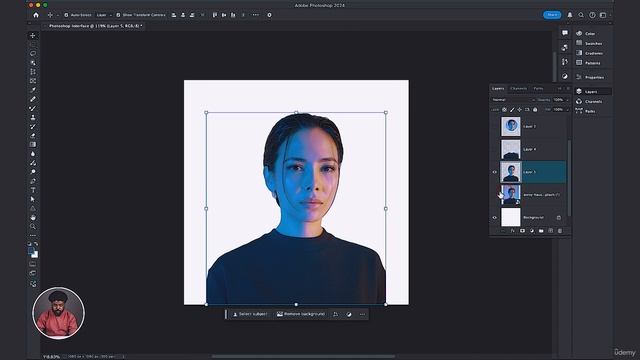The height and width of the screenshot is (360, 640).
Task: Select the Brush tool
Action: coord(33,108)
